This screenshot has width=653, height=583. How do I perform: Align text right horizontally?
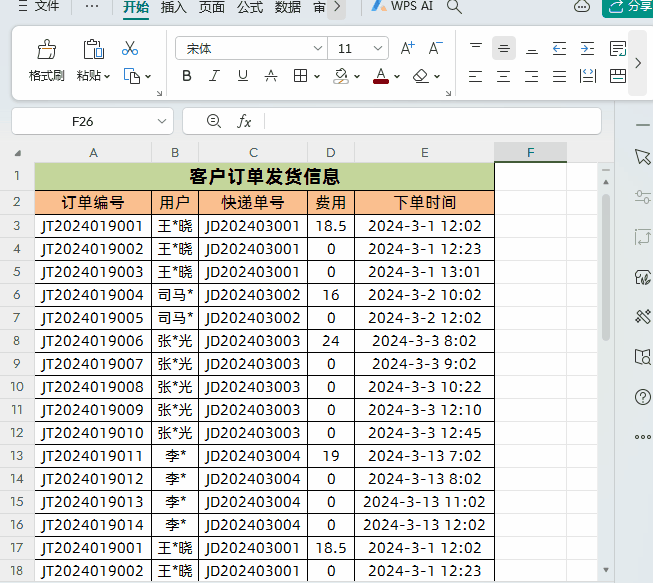pos(531,76)
